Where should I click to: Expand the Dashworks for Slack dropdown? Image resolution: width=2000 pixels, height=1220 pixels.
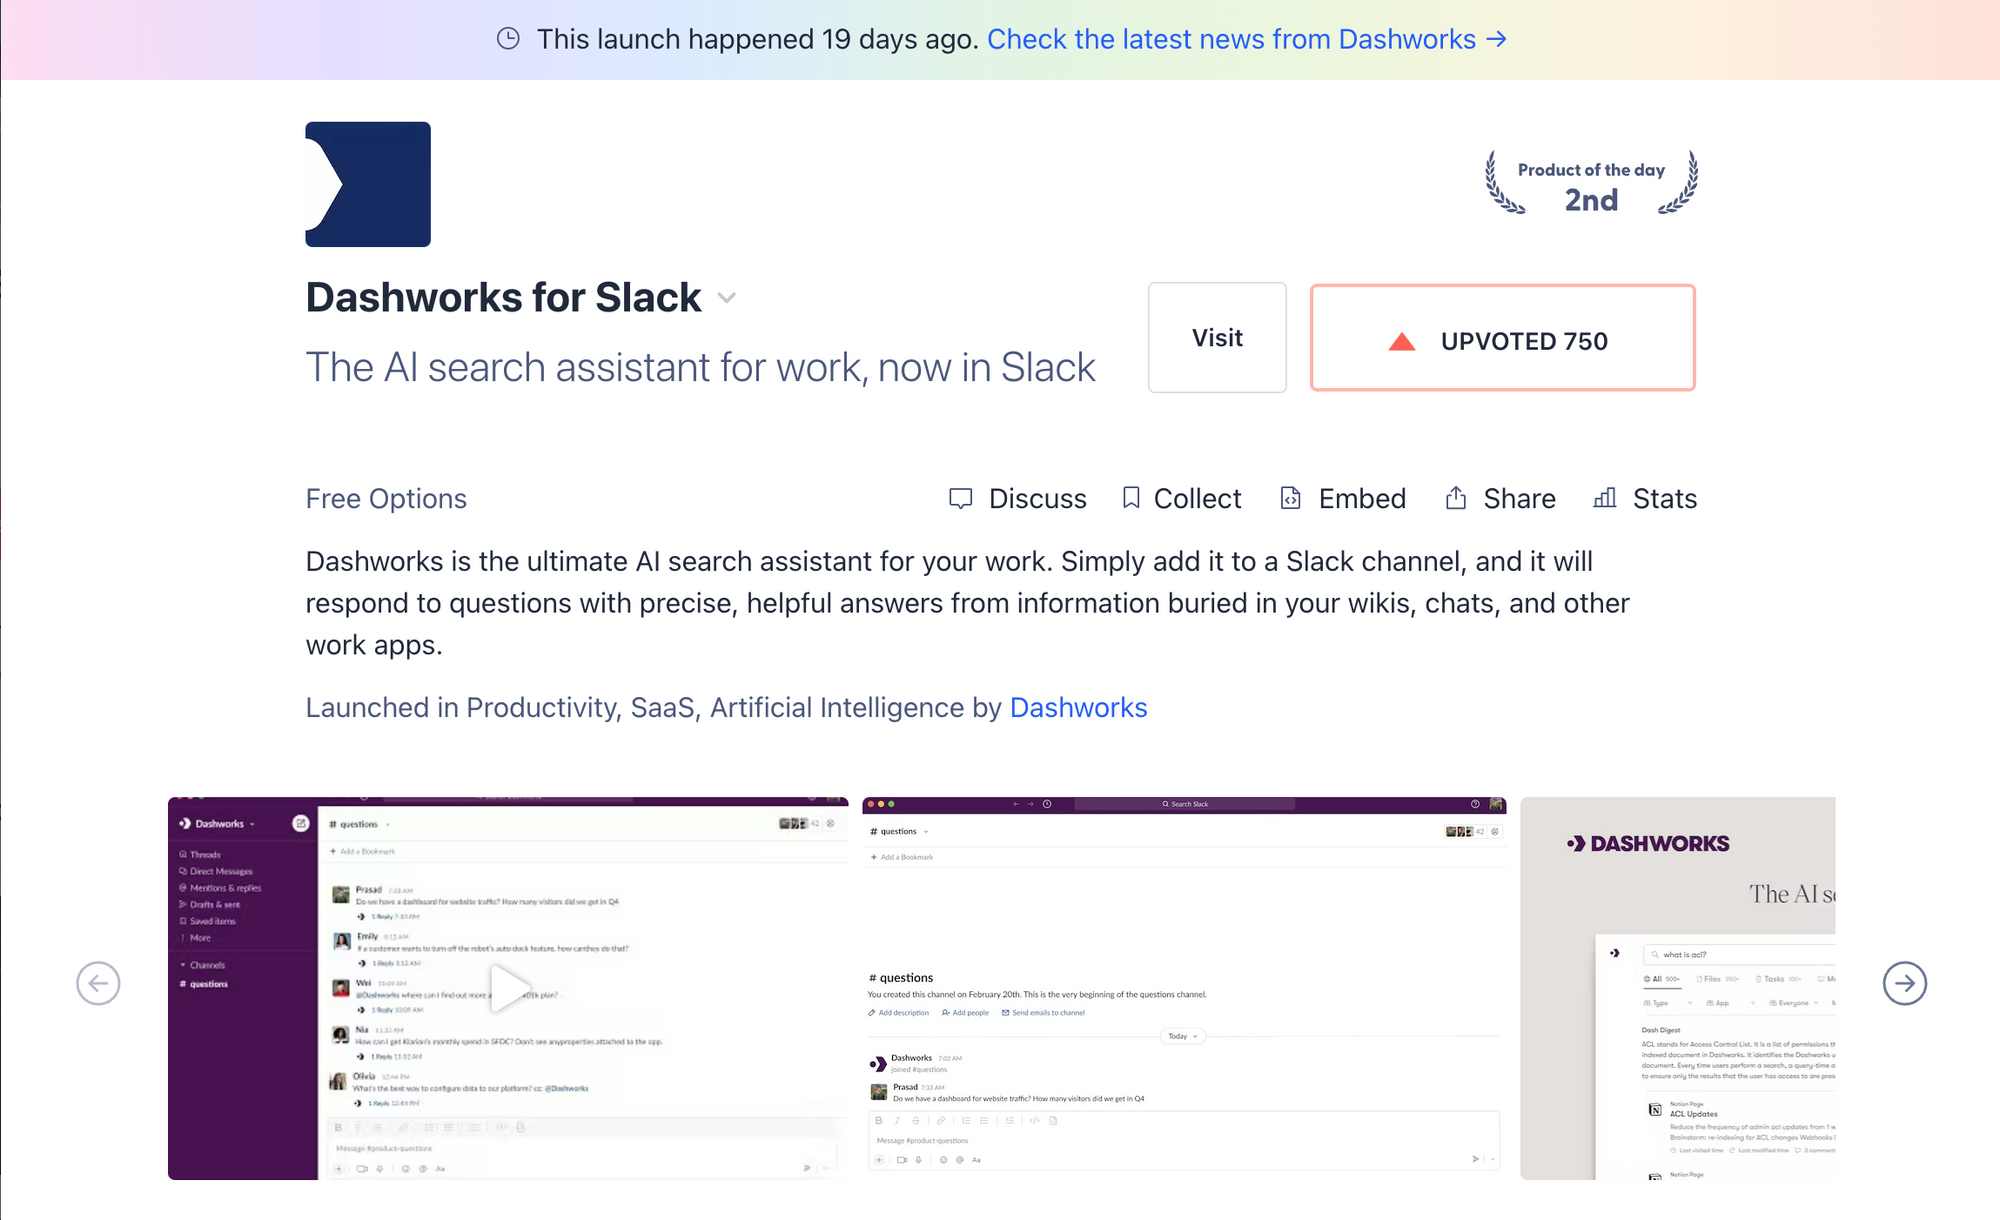coord(729,299)
